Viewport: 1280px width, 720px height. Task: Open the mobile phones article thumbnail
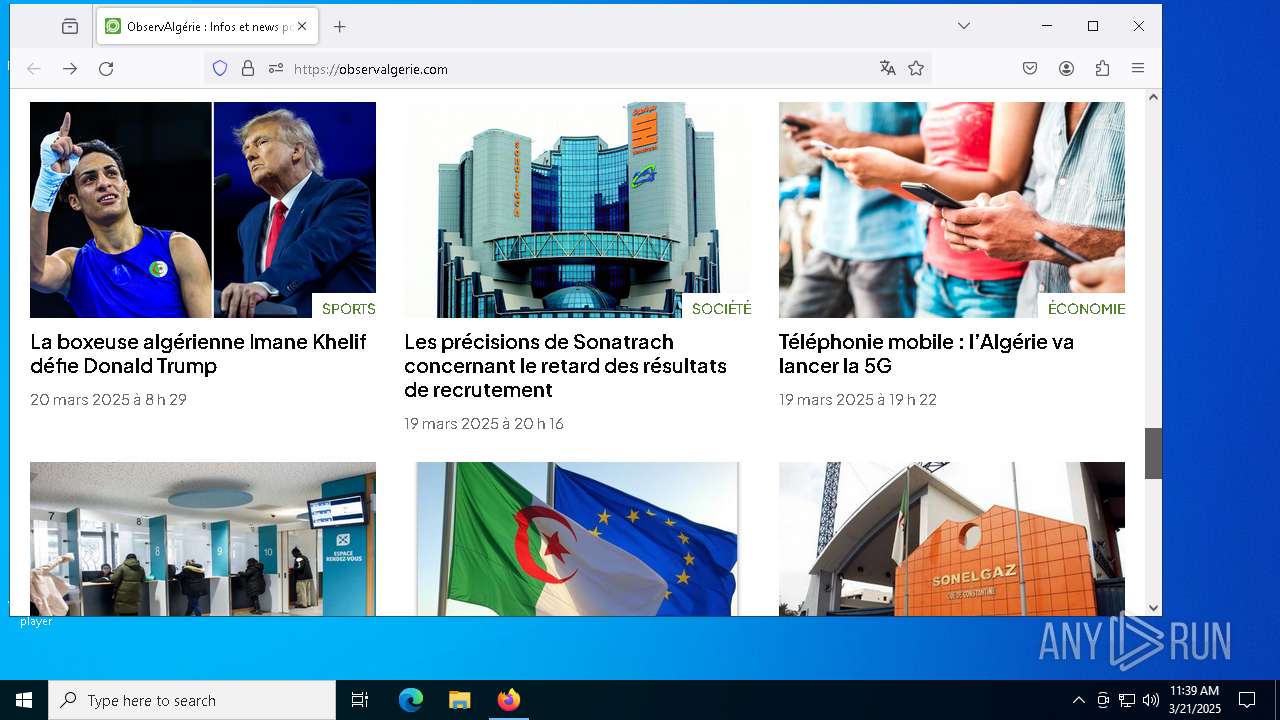[952, 210]
